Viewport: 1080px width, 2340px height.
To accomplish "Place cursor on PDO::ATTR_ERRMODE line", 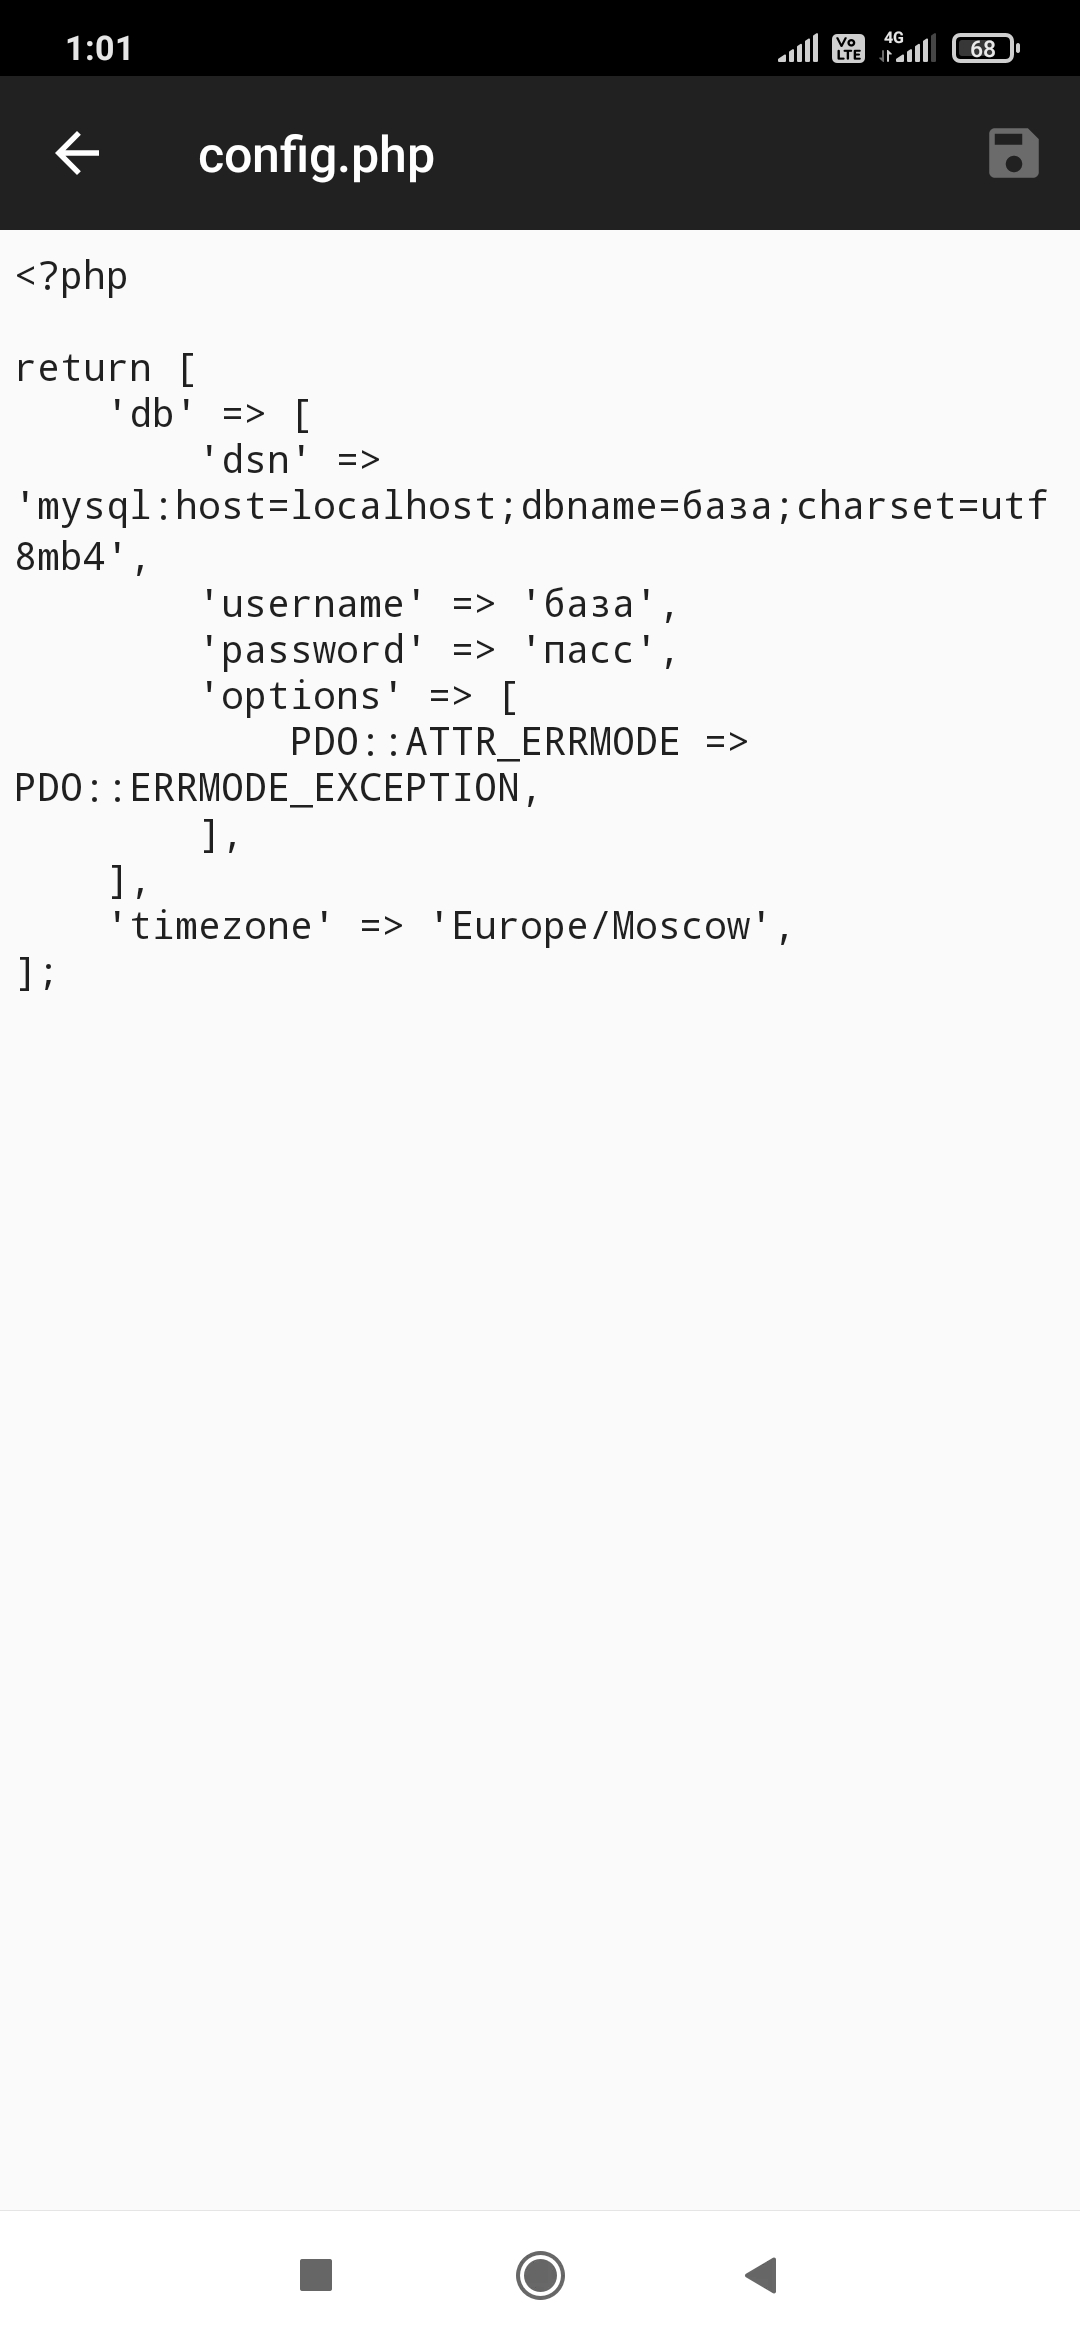I will (519, 742).
